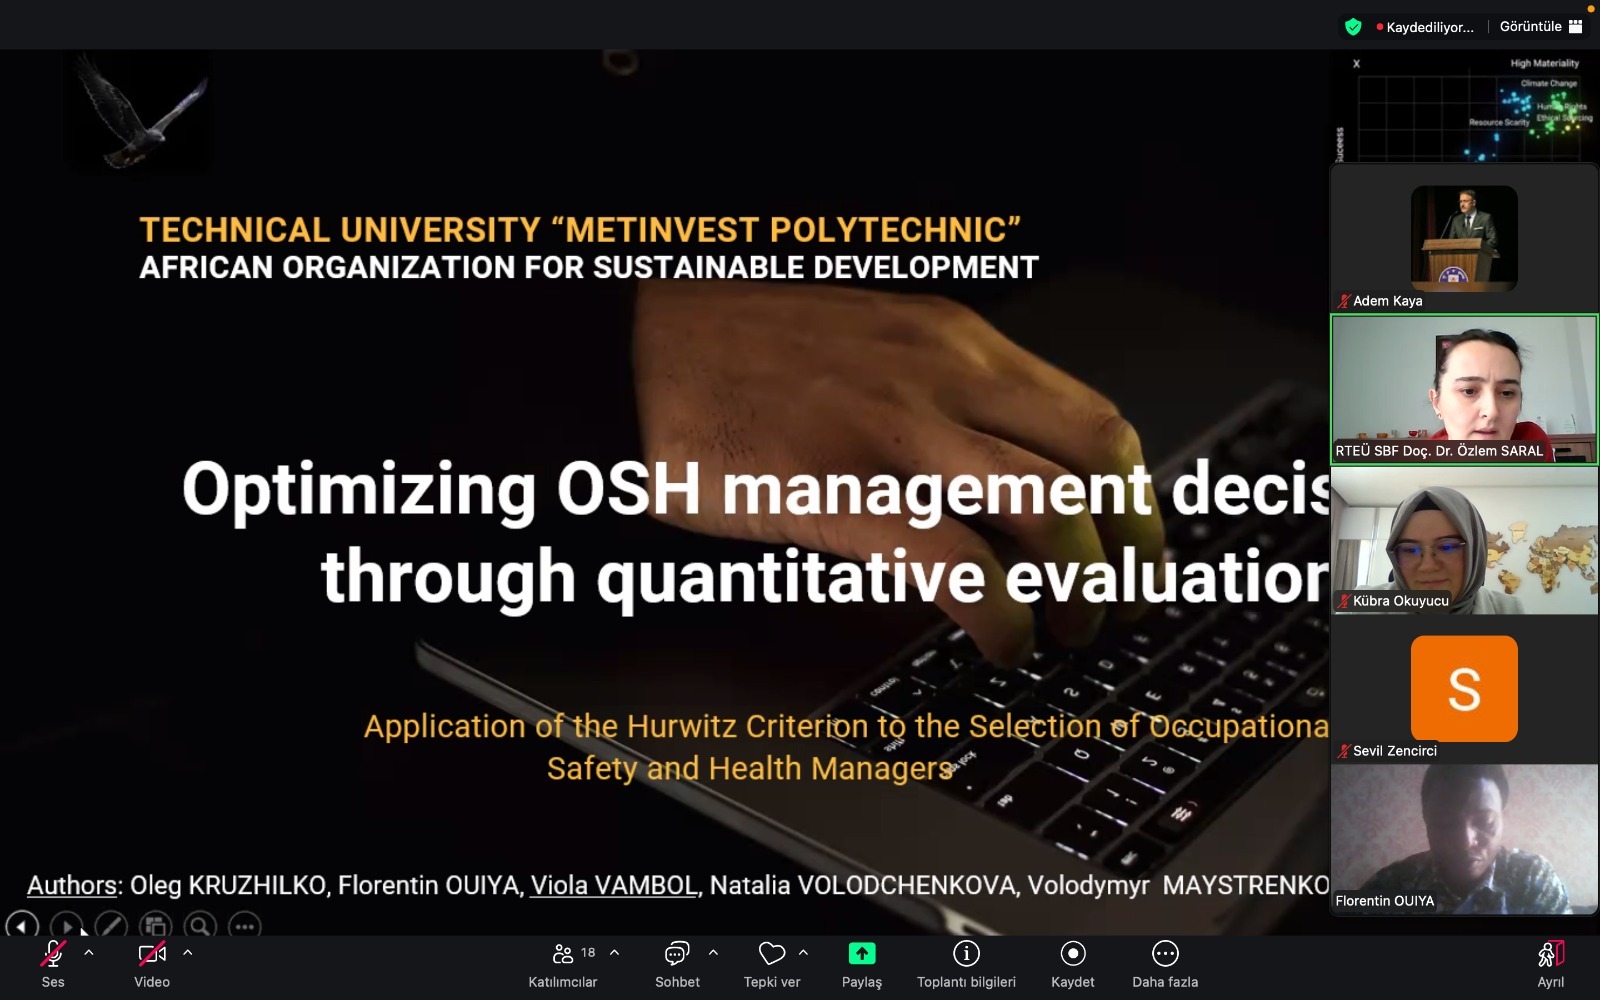The width and height of the screenshot is (1600, 1000).
Task: Click the magnifier zoom icon on slide
Action: [200, 926]
